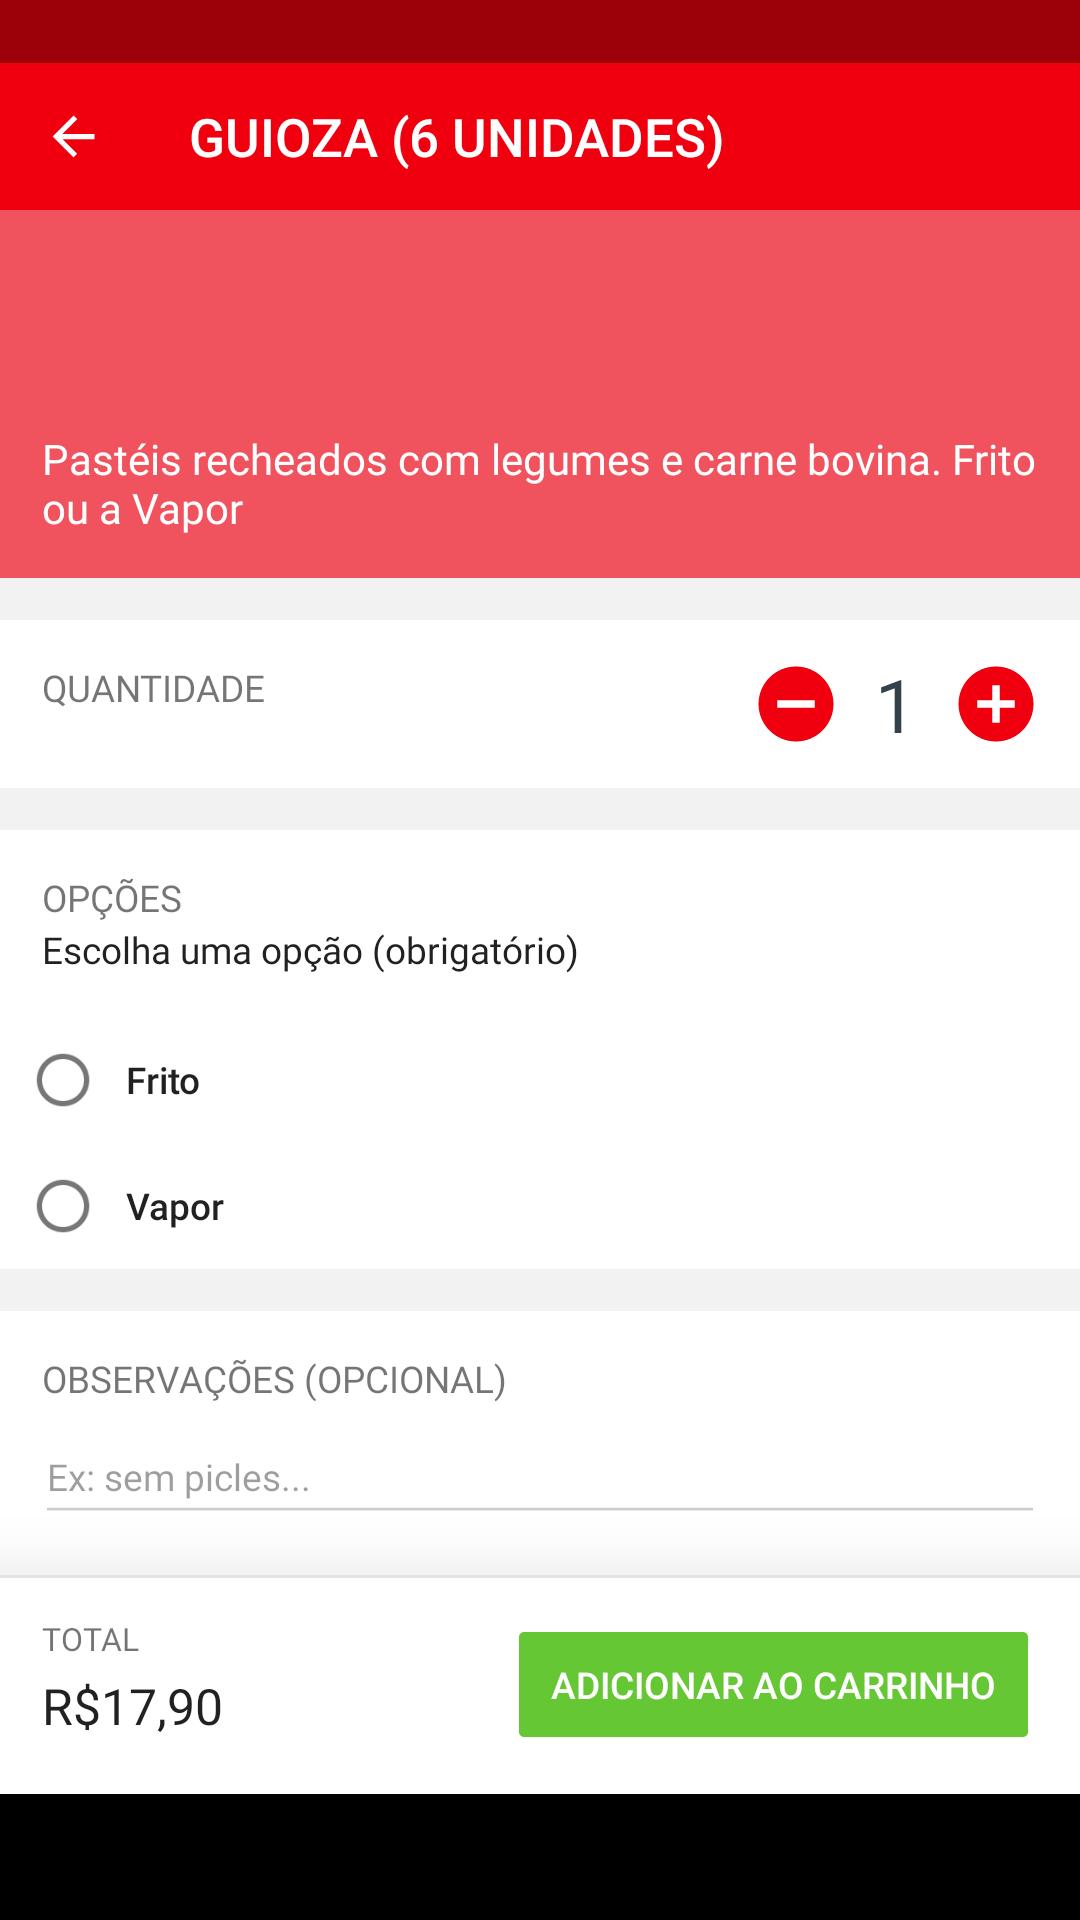Tap the Opções section heading
Viewport: 1080px width, 1920px height.
(112, 899)
